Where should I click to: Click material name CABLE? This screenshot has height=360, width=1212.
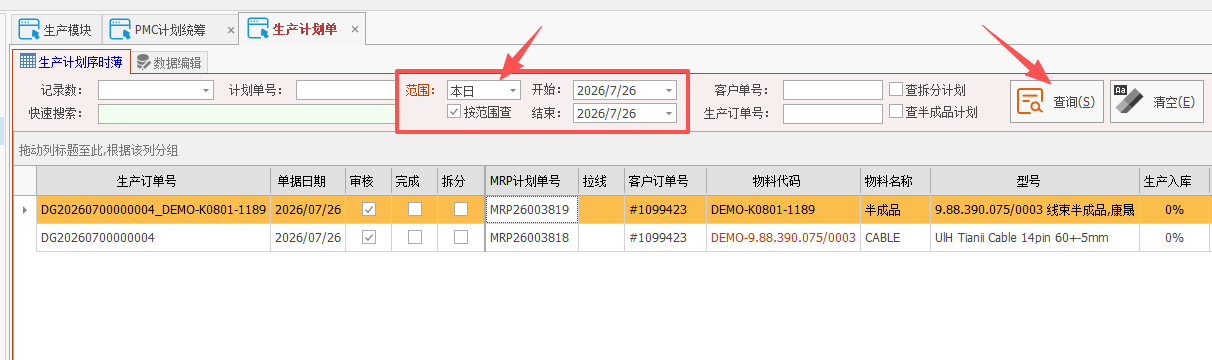tap(895, 237)
